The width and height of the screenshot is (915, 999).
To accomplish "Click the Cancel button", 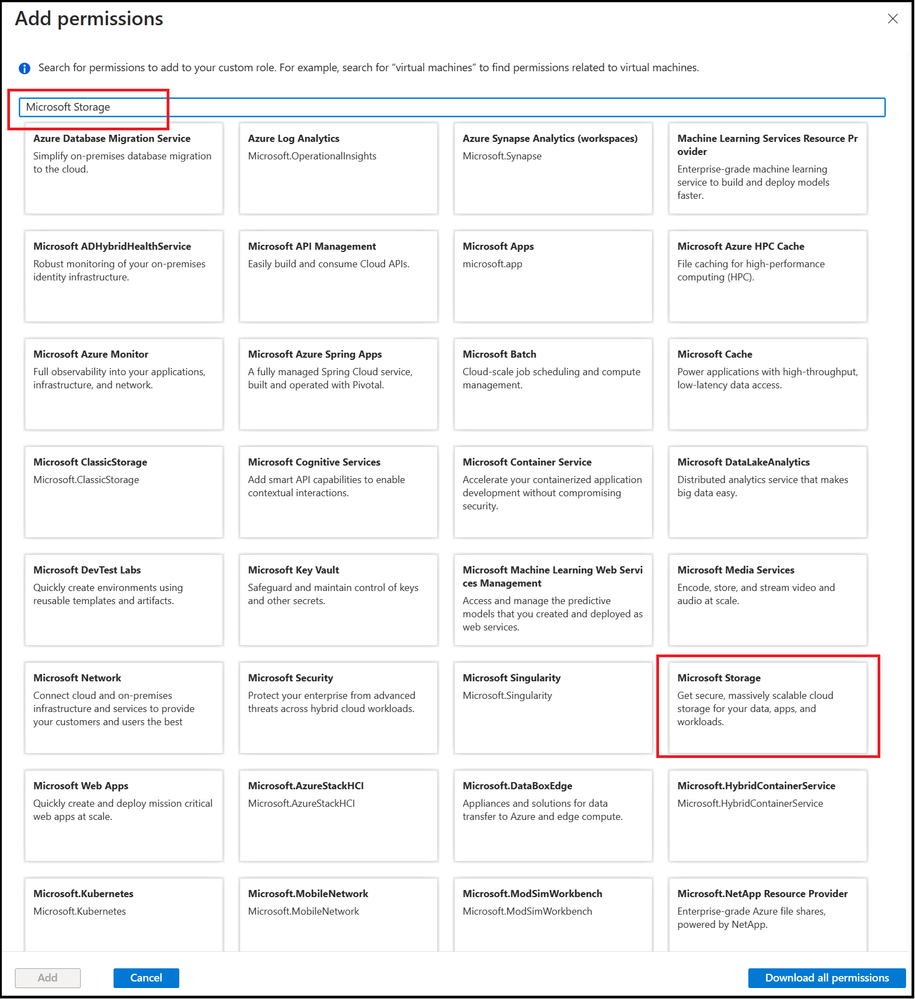I will pos(146,977).
